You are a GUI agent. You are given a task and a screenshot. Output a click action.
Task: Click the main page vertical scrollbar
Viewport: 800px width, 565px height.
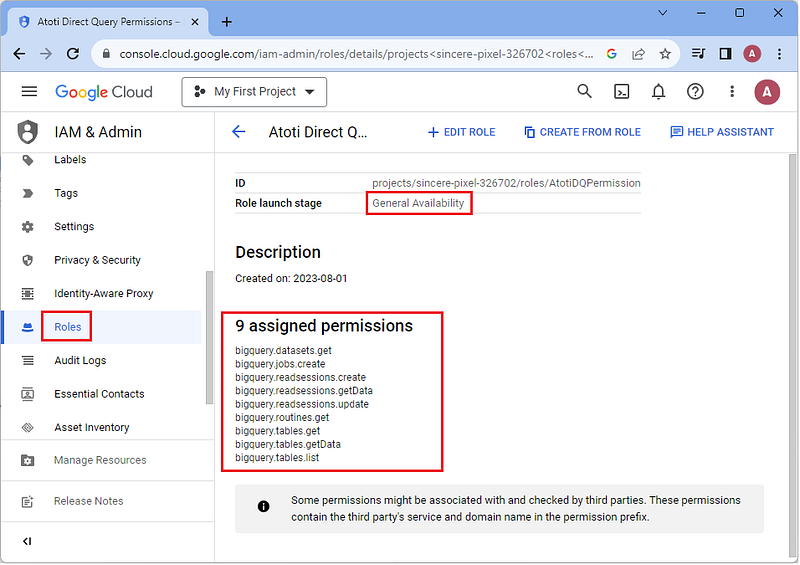[x=792, y=356]
